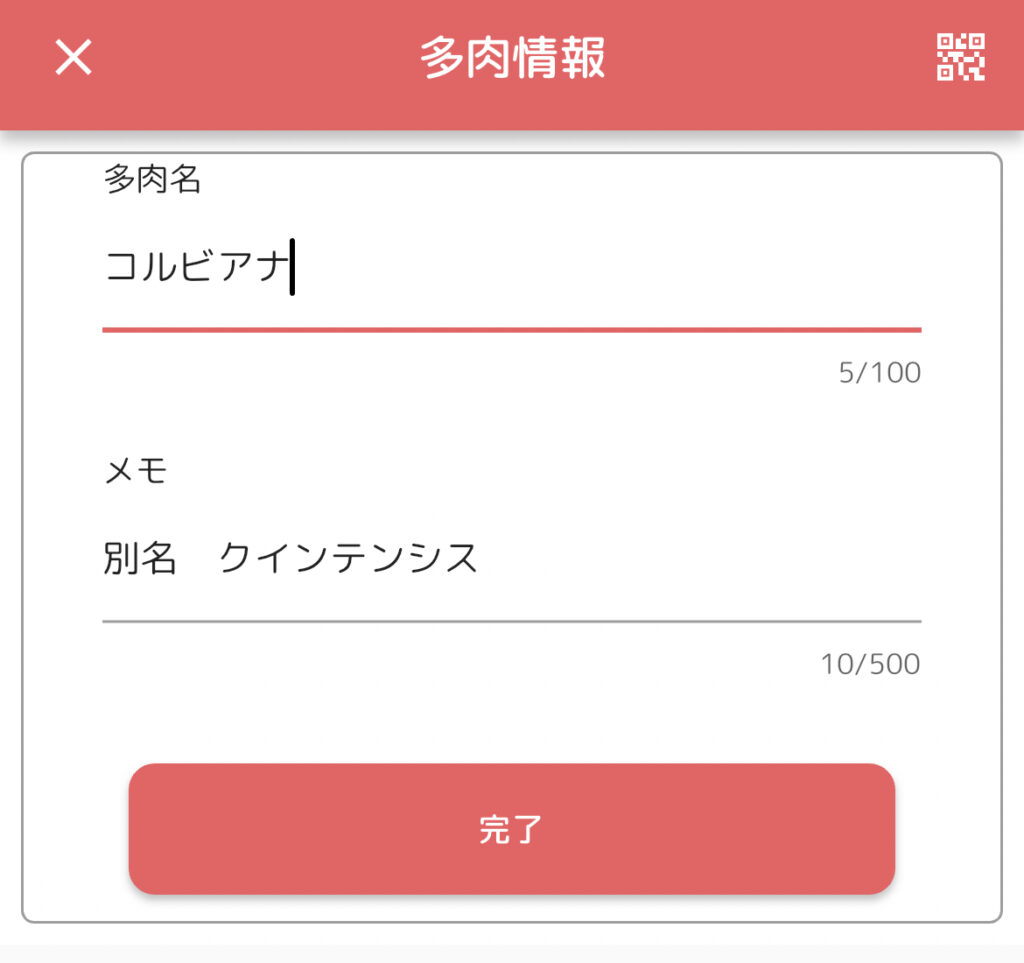1024x963 pixels.
Task: Click the 5/100 character counter
Action: (879, 373)
